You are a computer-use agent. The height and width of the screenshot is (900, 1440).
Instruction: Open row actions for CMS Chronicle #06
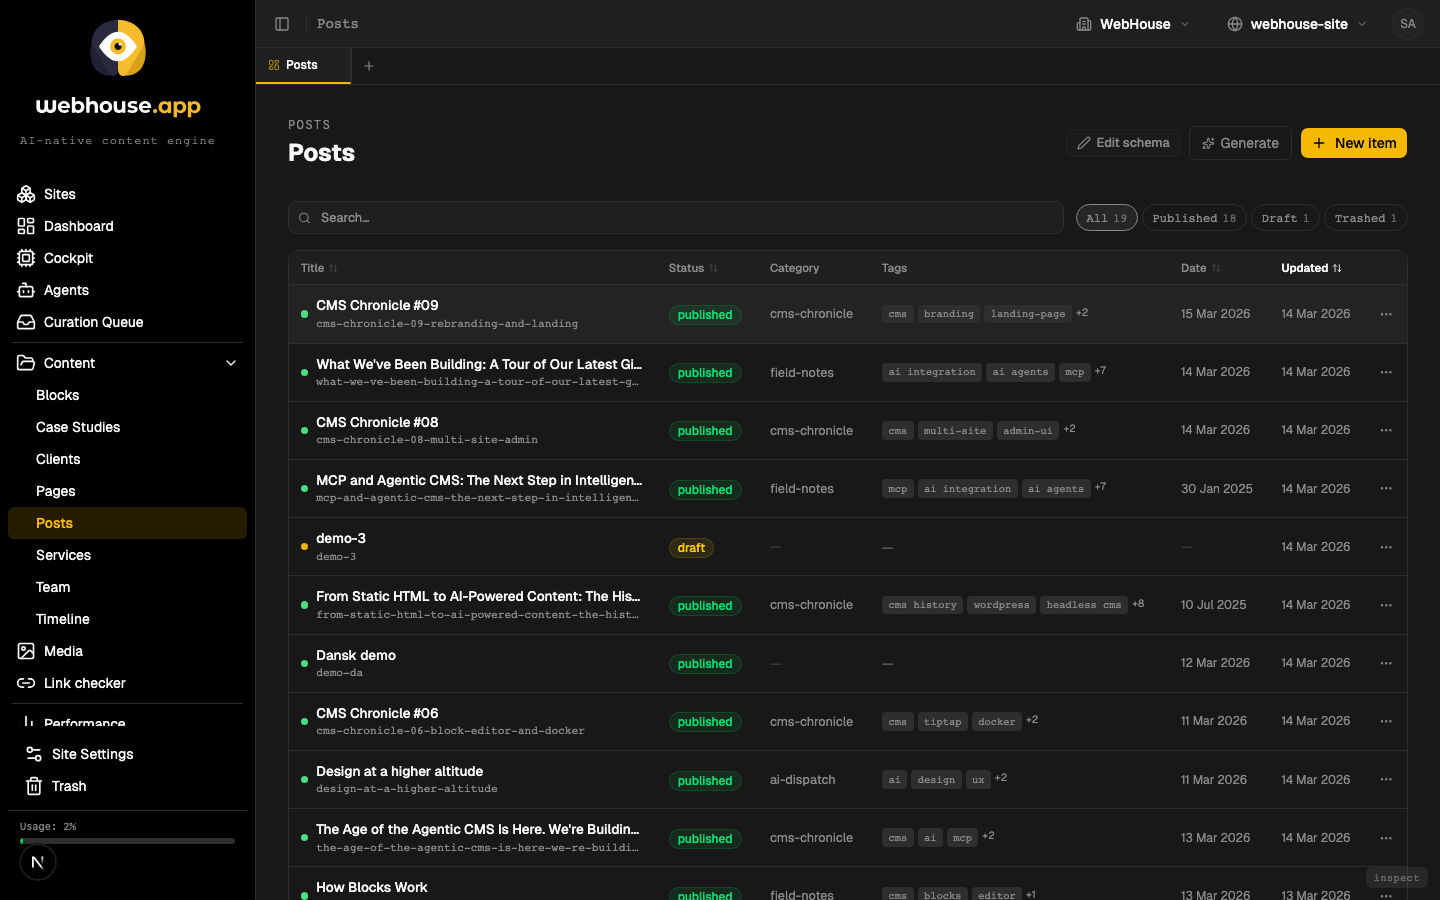click(1386, 721)
